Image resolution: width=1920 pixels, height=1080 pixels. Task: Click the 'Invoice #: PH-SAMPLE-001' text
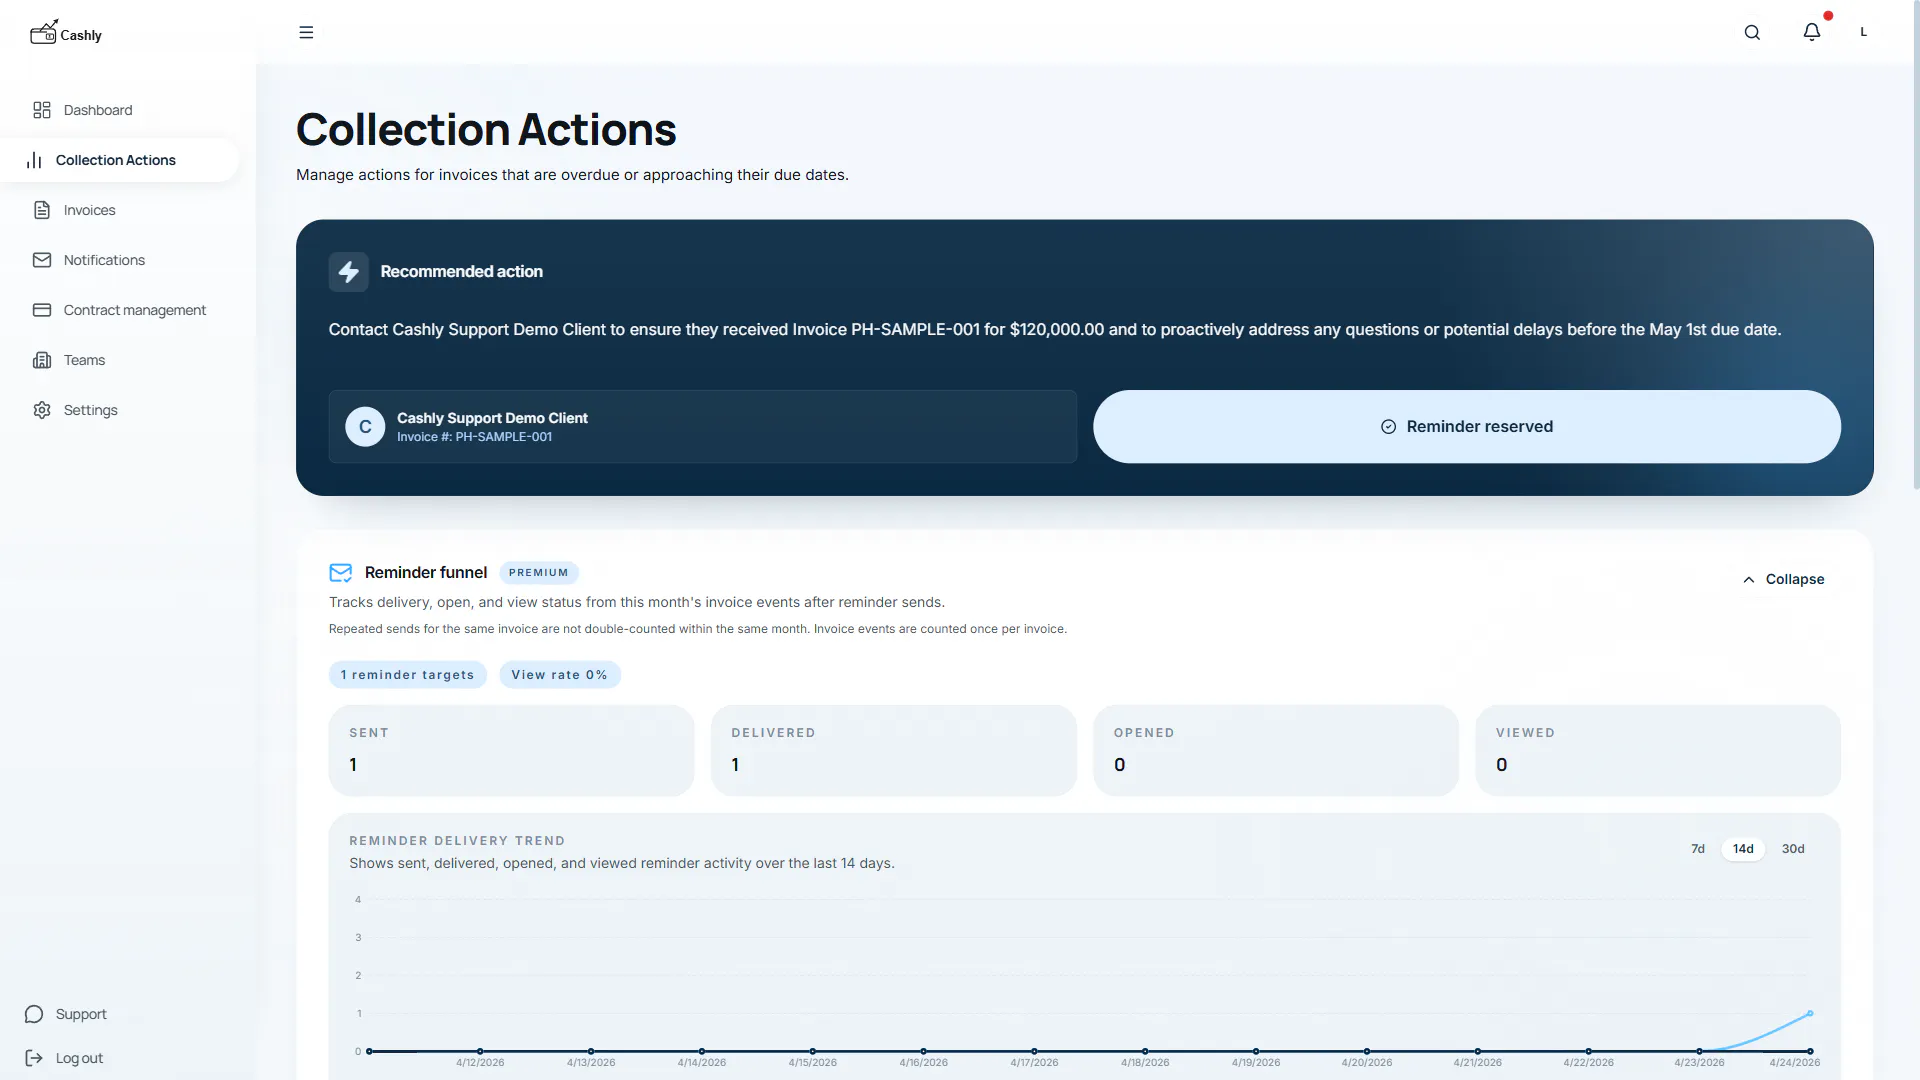pyautogui.click(x=474, y=437)
